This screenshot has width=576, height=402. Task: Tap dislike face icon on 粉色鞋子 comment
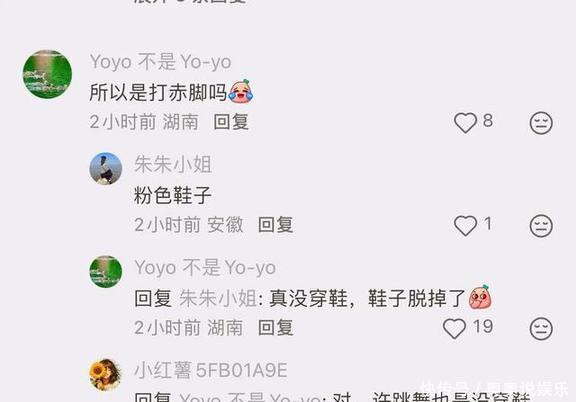pyautogui.click(x=541, y=225)
